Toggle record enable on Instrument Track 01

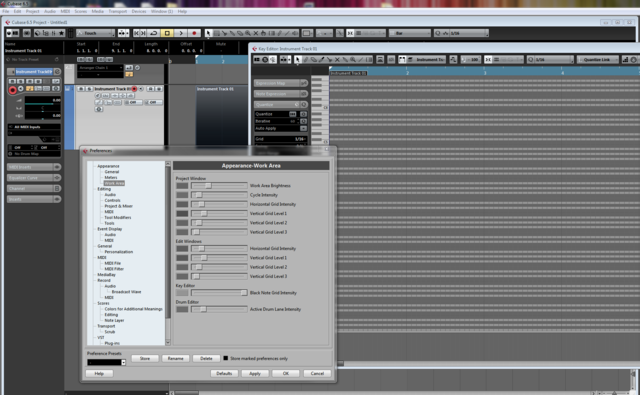click(134, 89)
